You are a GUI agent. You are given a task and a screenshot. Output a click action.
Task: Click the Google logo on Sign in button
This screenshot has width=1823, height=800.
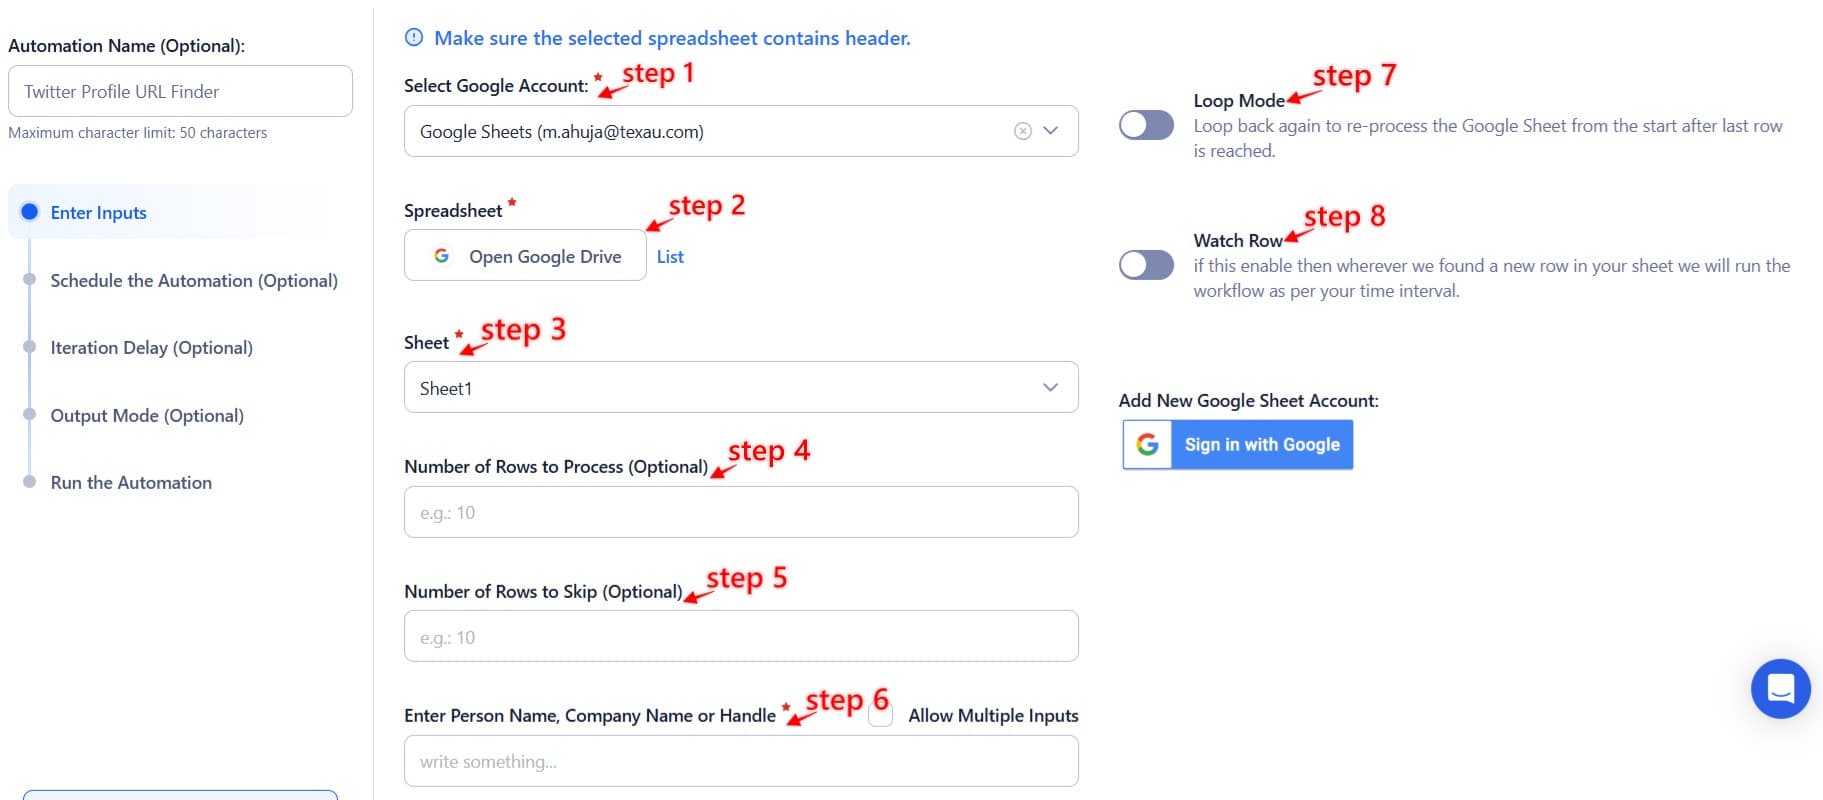[1147, 444]
